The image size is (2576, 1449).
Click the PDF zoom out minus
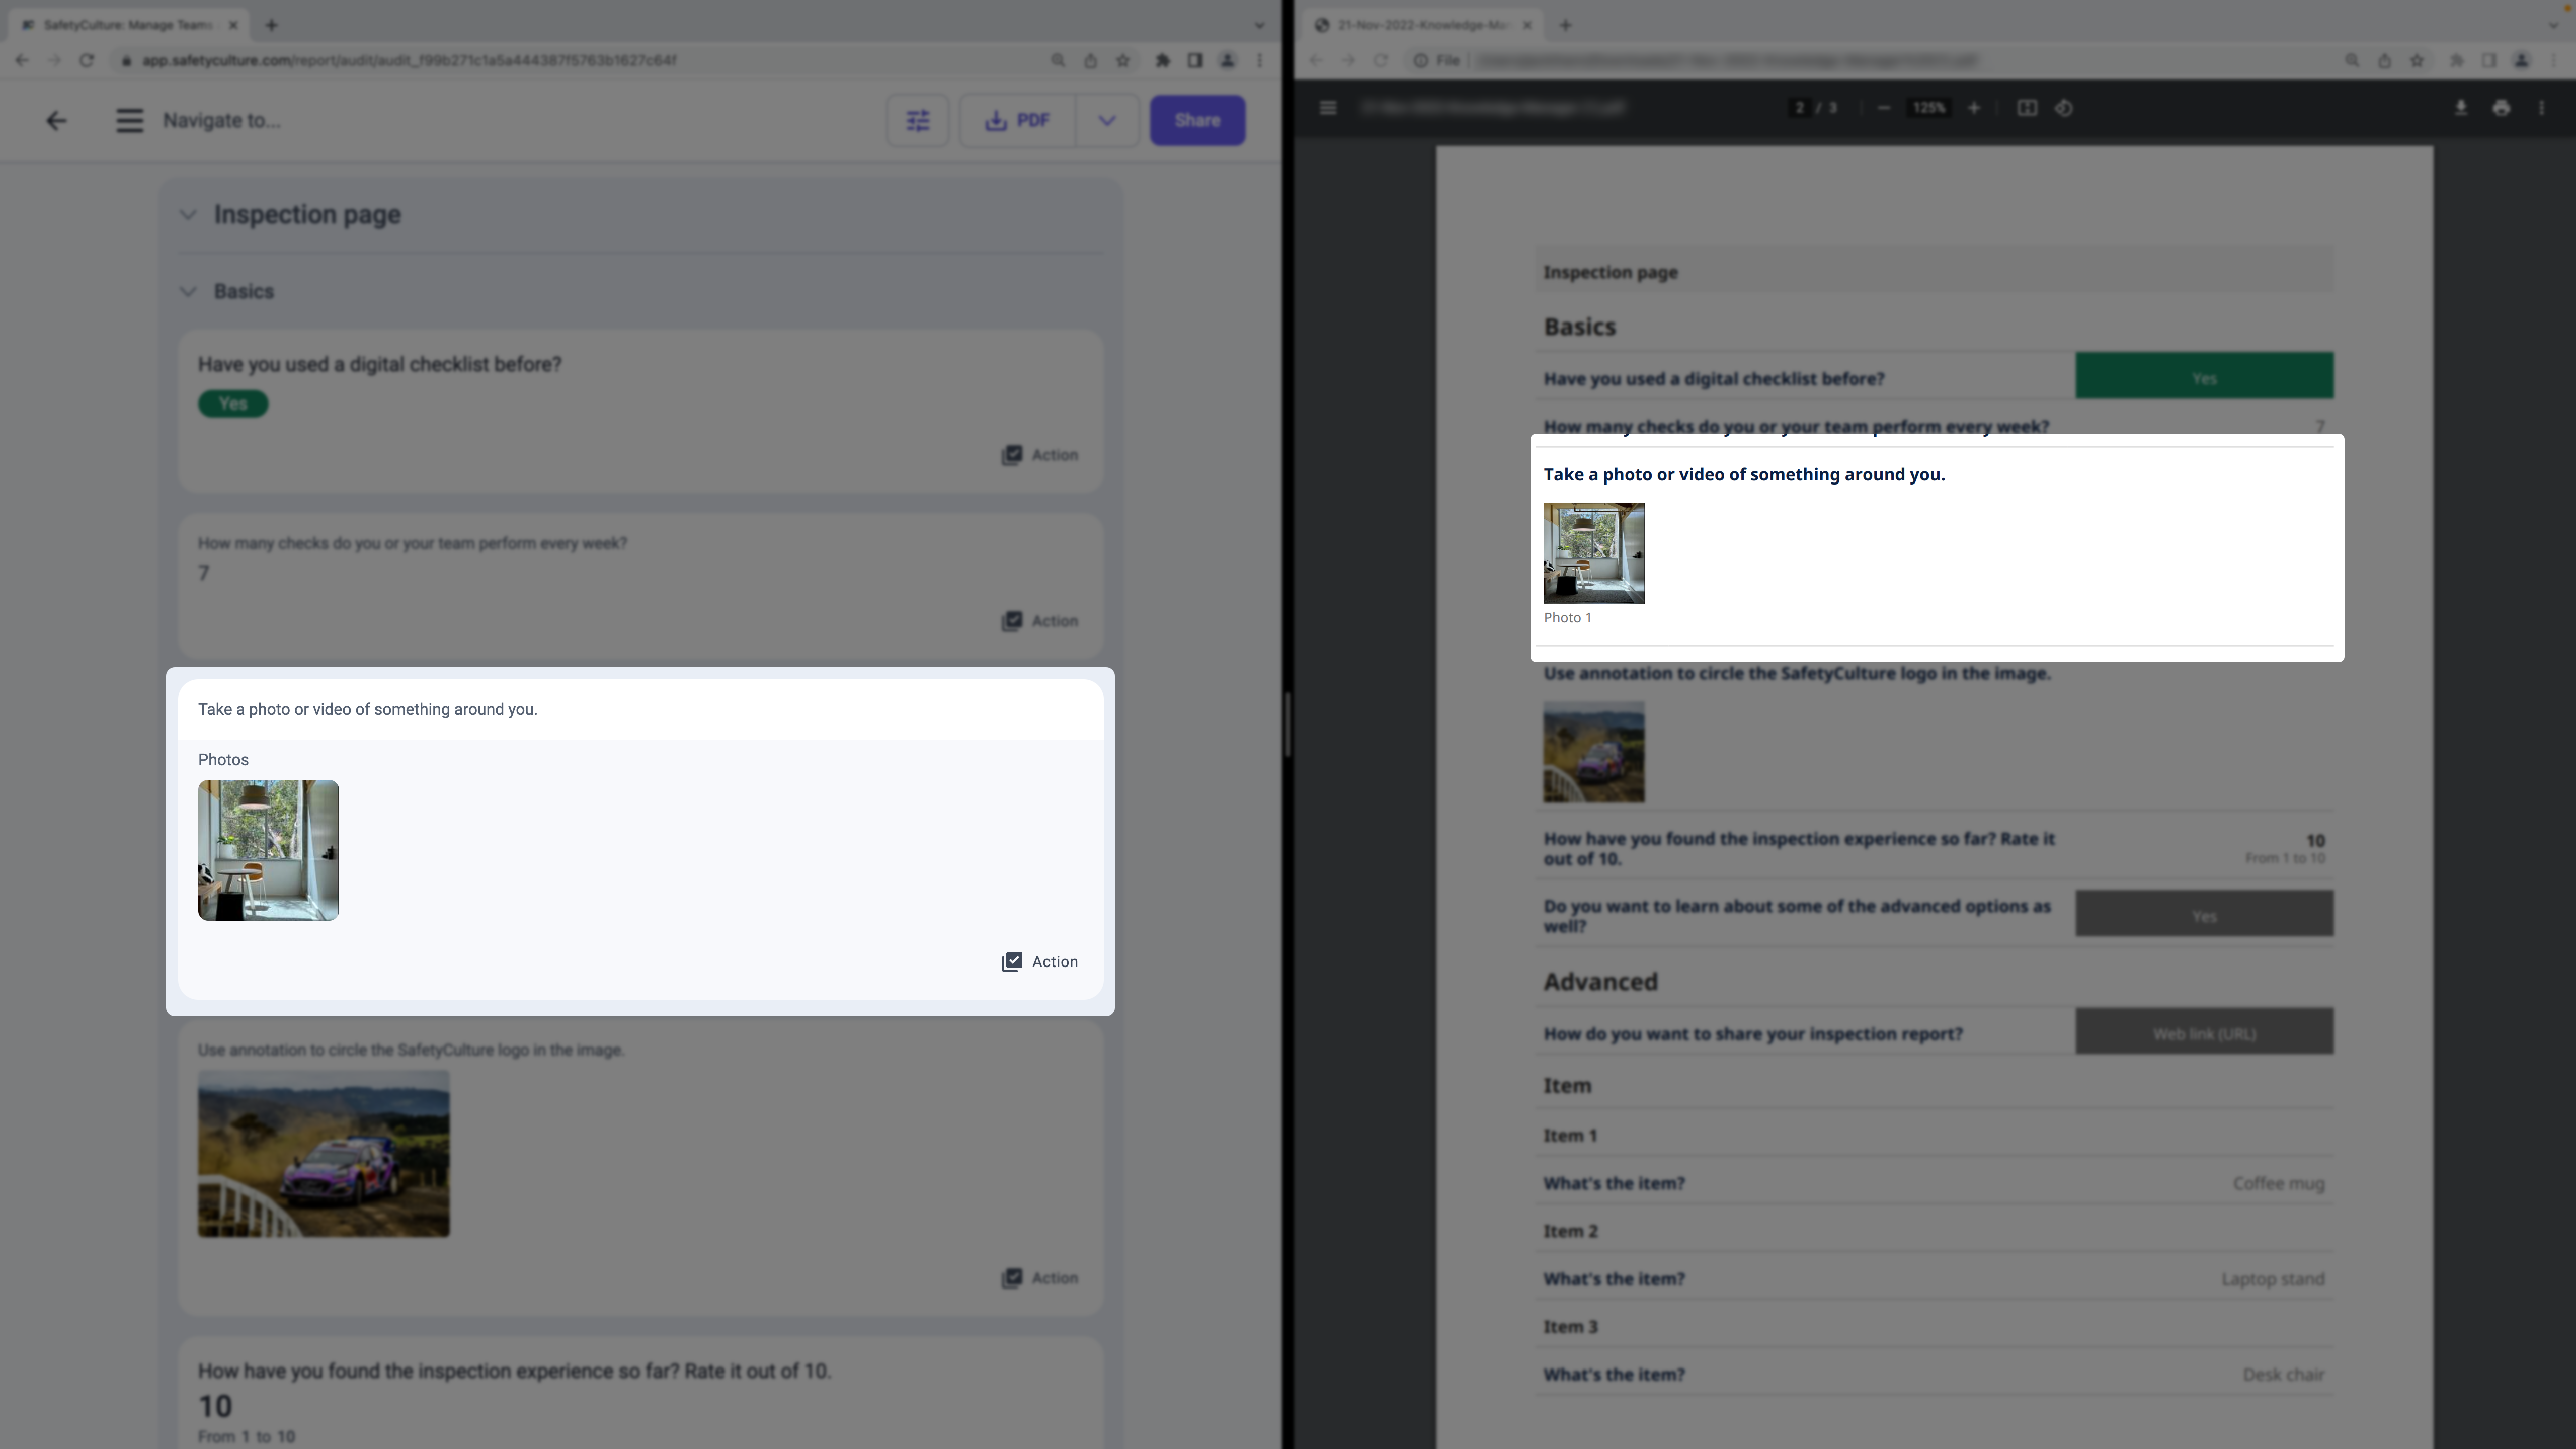pos(1884,108)
